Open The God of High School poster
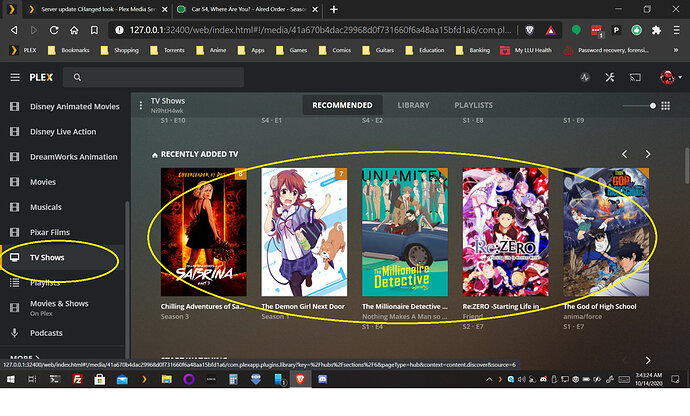The image size is (690, 416). tap(606, 232)
